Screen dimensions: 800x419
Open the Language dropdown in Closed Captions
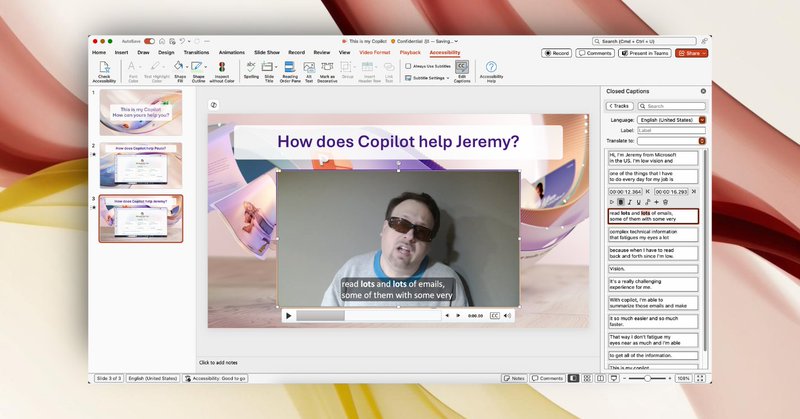[702, 120]
